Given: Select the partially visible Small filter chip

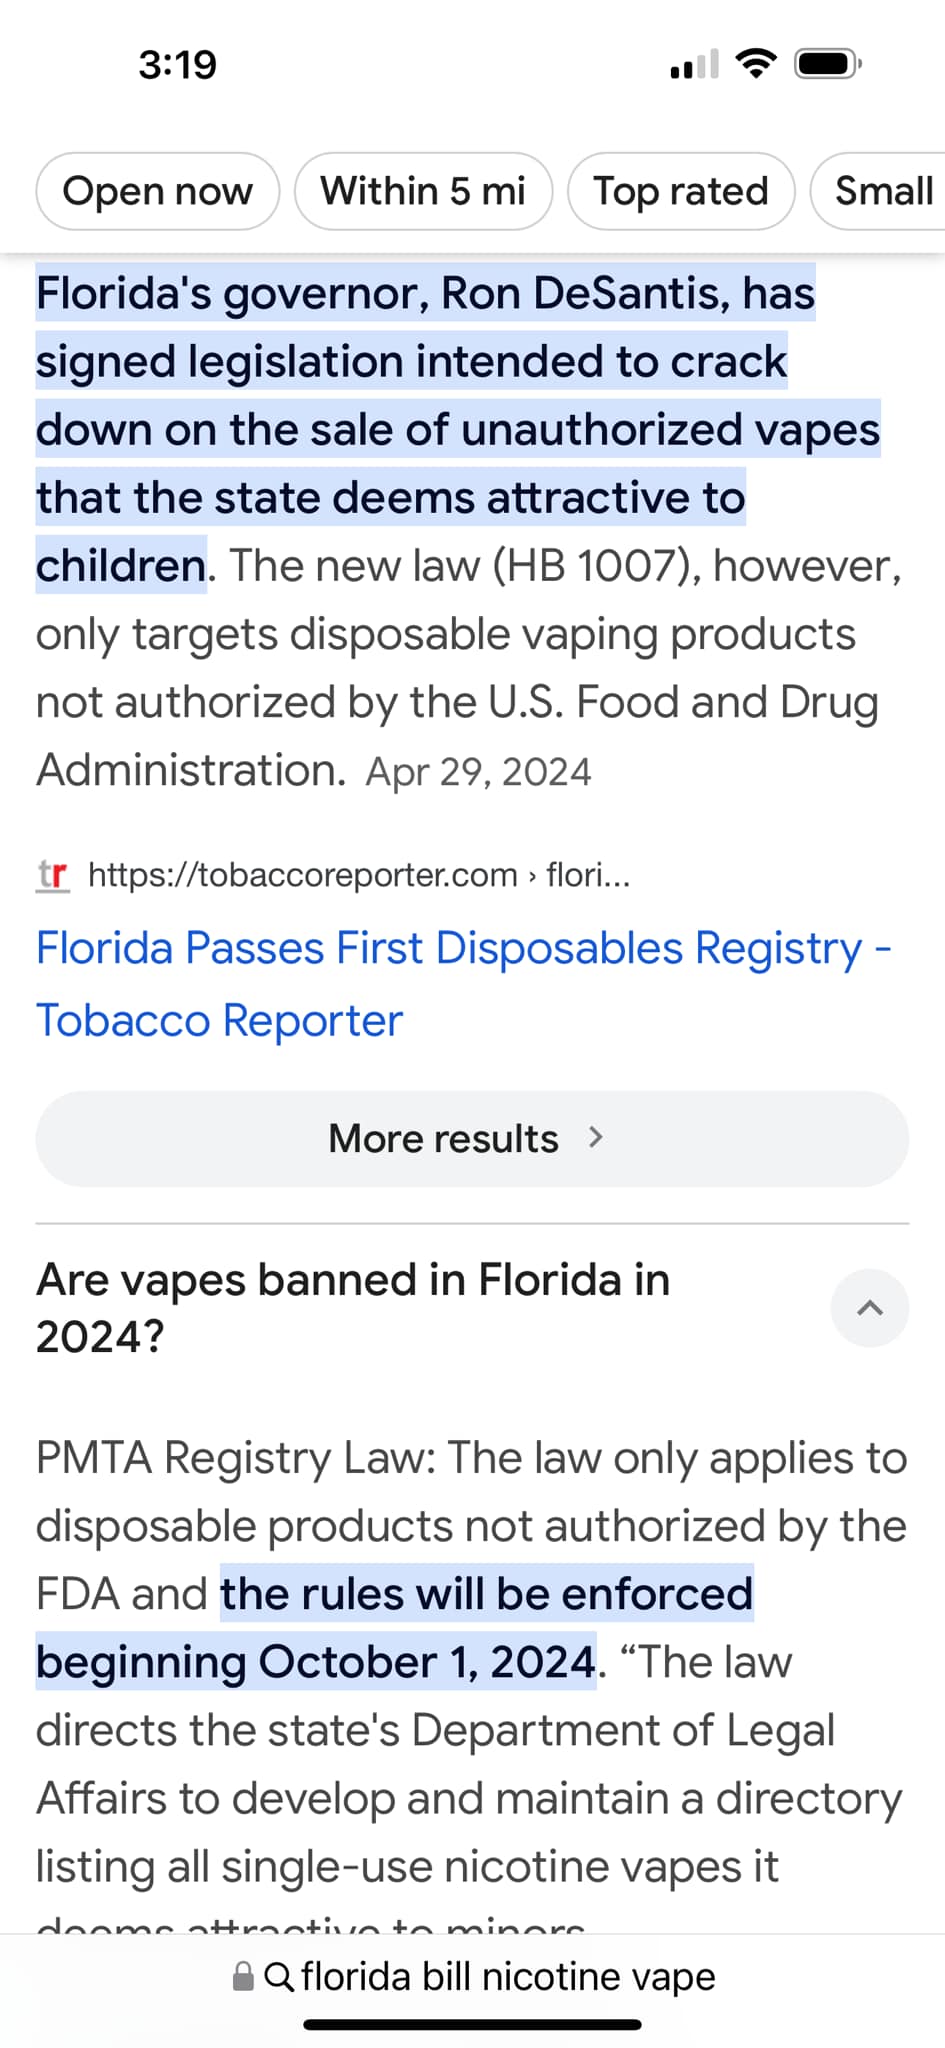Looking at the screenshot, I should pos(878,191).
